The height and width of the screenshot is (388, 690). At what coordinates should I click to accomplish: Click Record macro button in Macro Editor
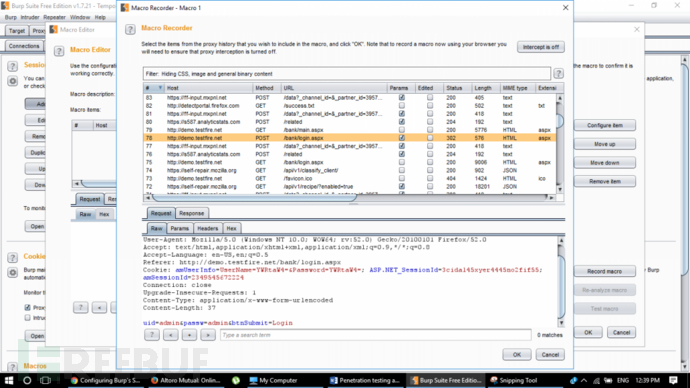pos(605,271)
